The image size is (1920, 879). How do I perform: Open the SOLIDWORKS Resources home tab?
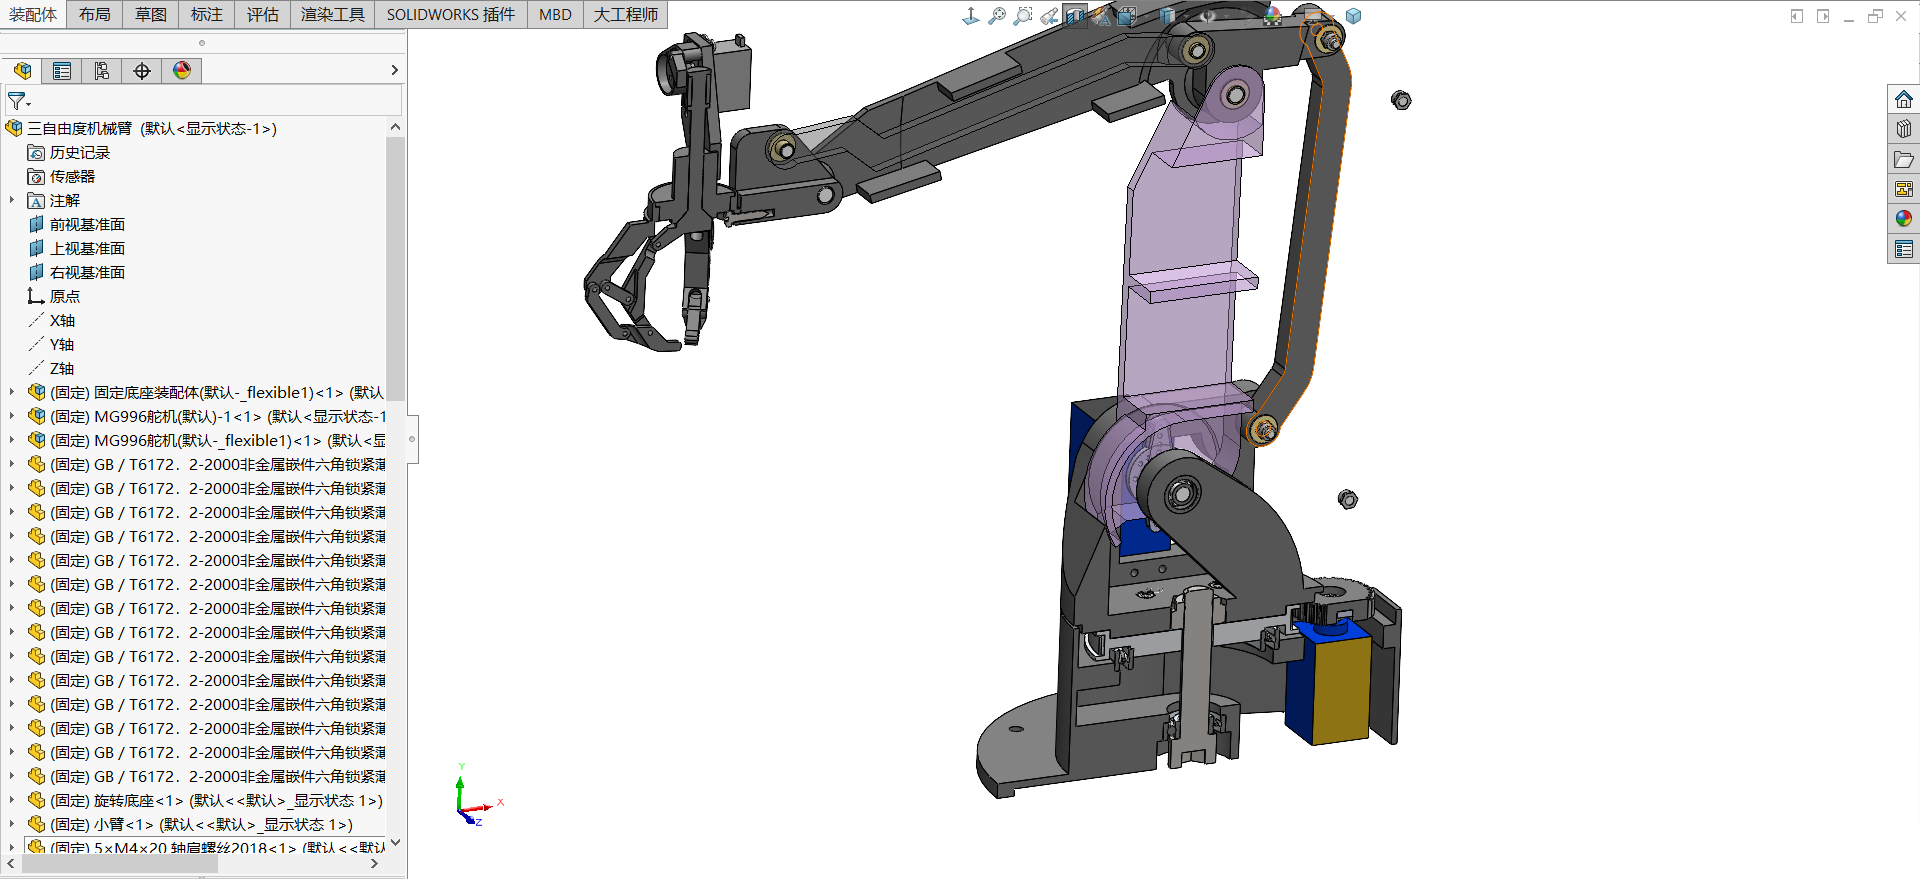coord(1903,99)
